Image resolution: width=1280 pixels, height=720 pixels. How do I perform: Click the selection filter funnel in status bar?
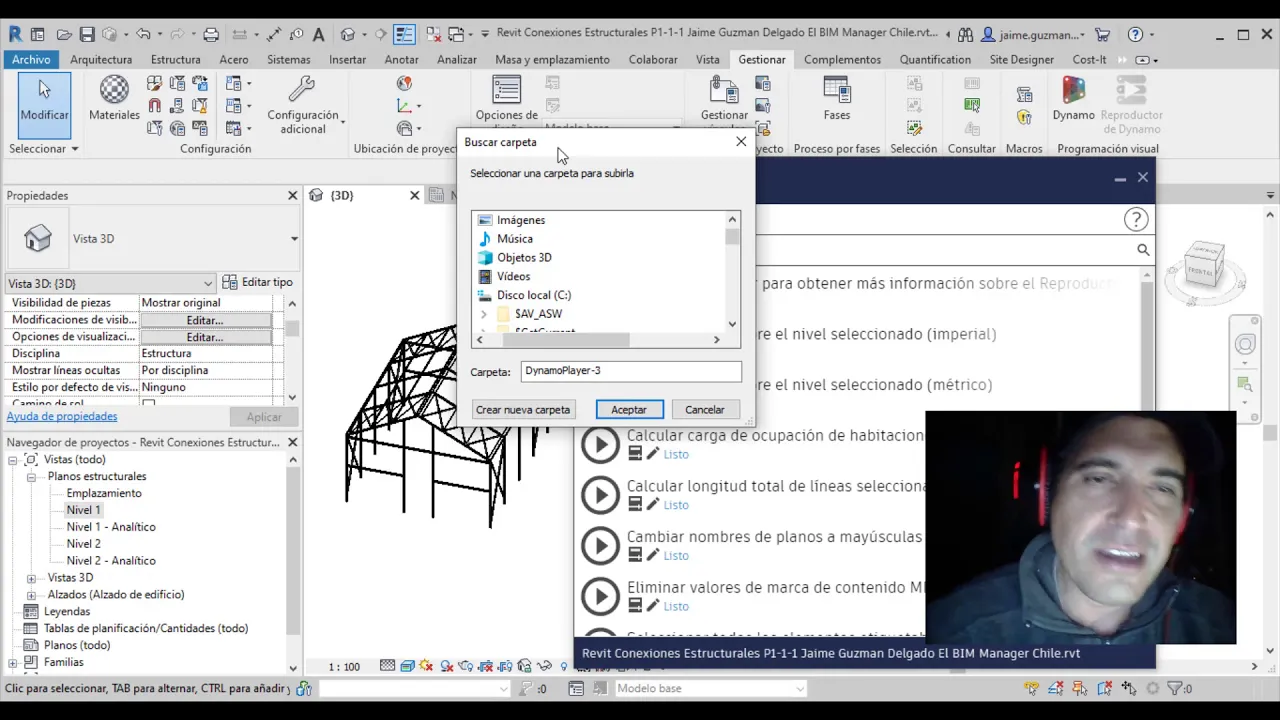(x=1175, y=688)
